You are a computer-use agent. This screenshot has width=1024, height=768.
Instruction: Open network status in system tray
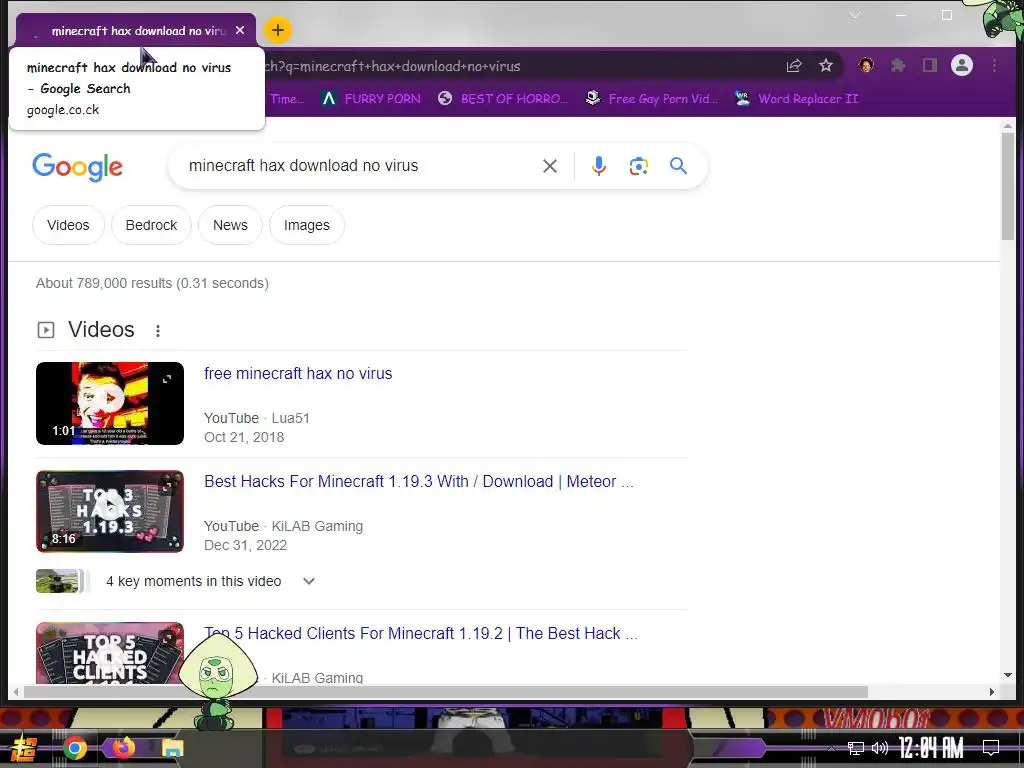(x=856, y=748)
